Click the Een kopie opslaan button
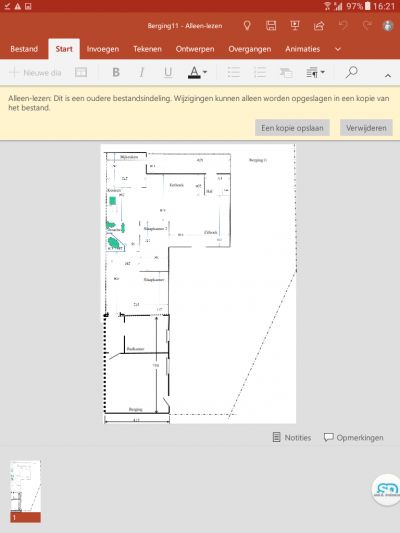400x533 pixels. point(292,128)
